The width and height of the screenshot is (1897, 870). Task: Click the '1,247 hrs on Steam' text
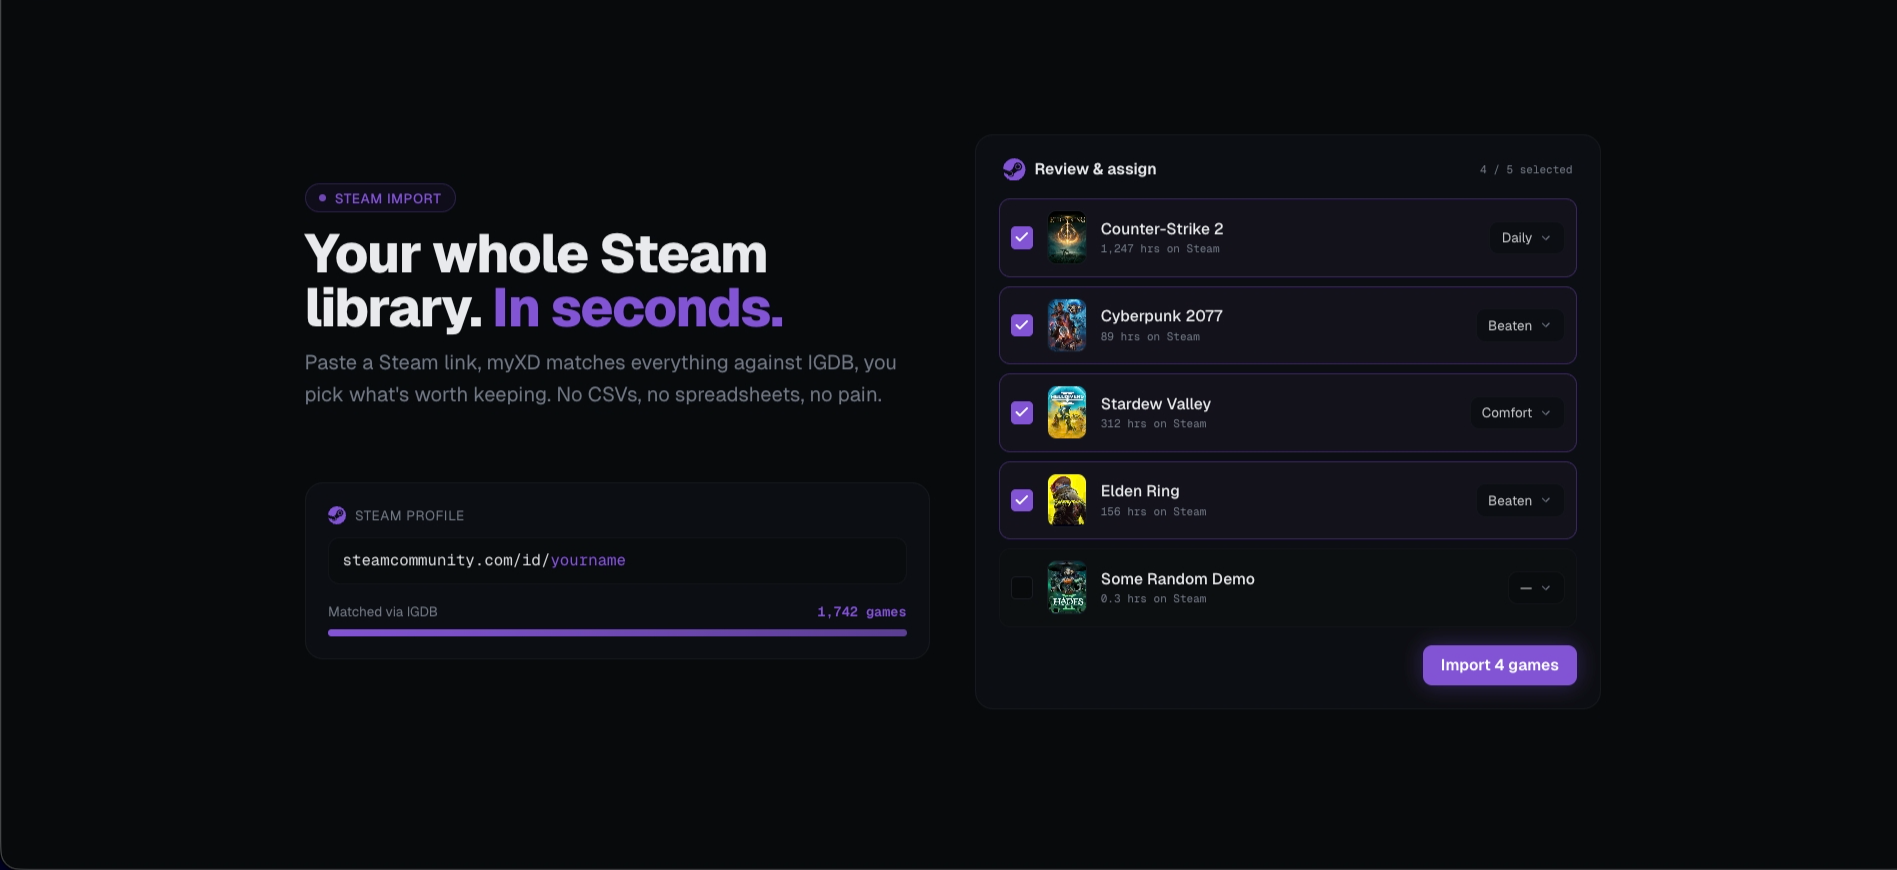(x=1160, y=249)
